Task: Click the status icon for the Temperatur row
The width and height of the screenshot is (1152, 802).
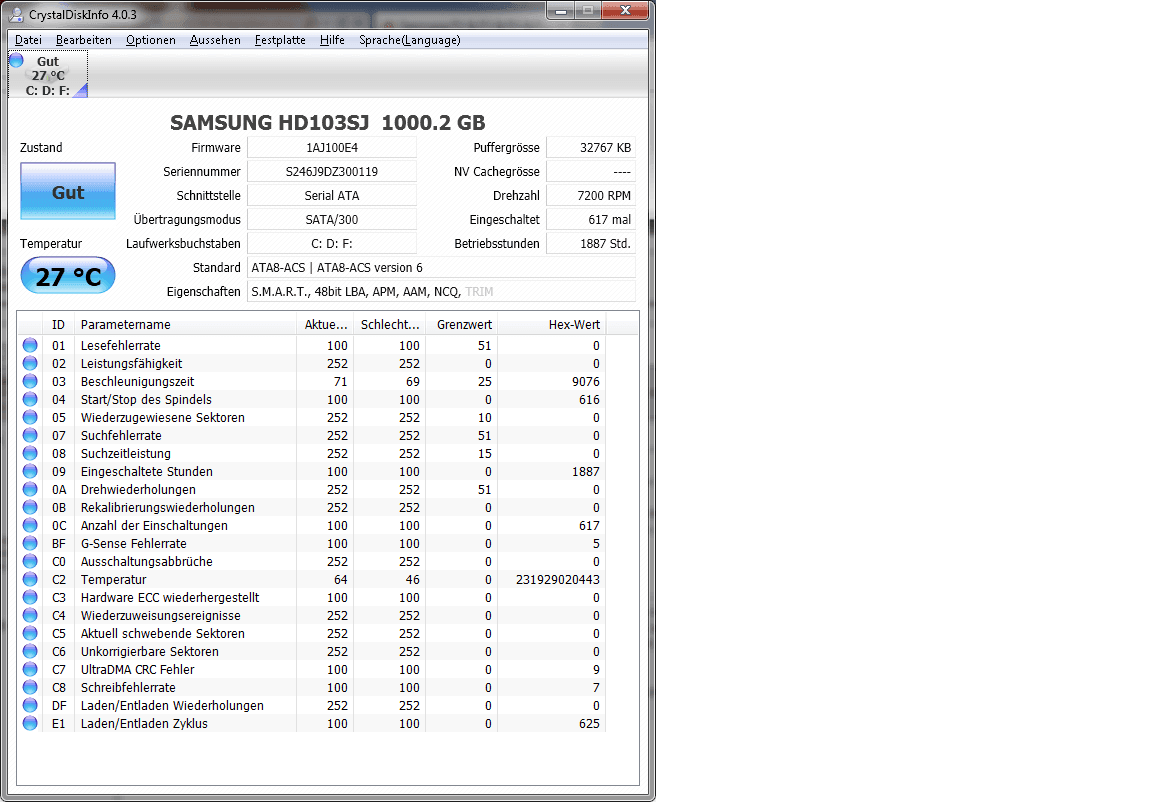Action: point(30,579)
